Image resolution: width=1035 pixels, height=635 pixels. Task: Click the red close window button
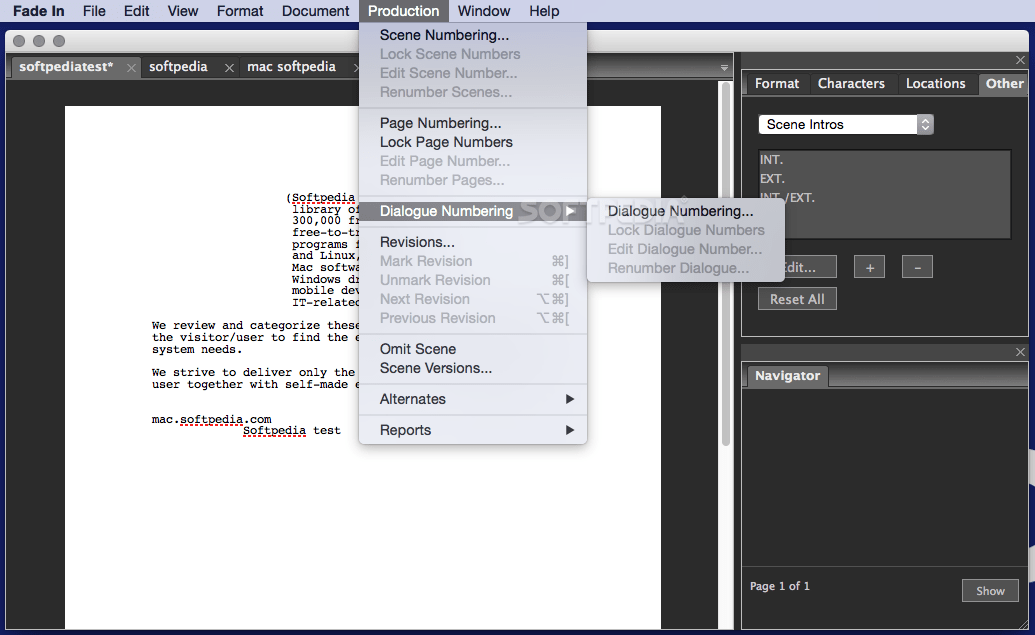pyautogui.click(x=19, y=41)
